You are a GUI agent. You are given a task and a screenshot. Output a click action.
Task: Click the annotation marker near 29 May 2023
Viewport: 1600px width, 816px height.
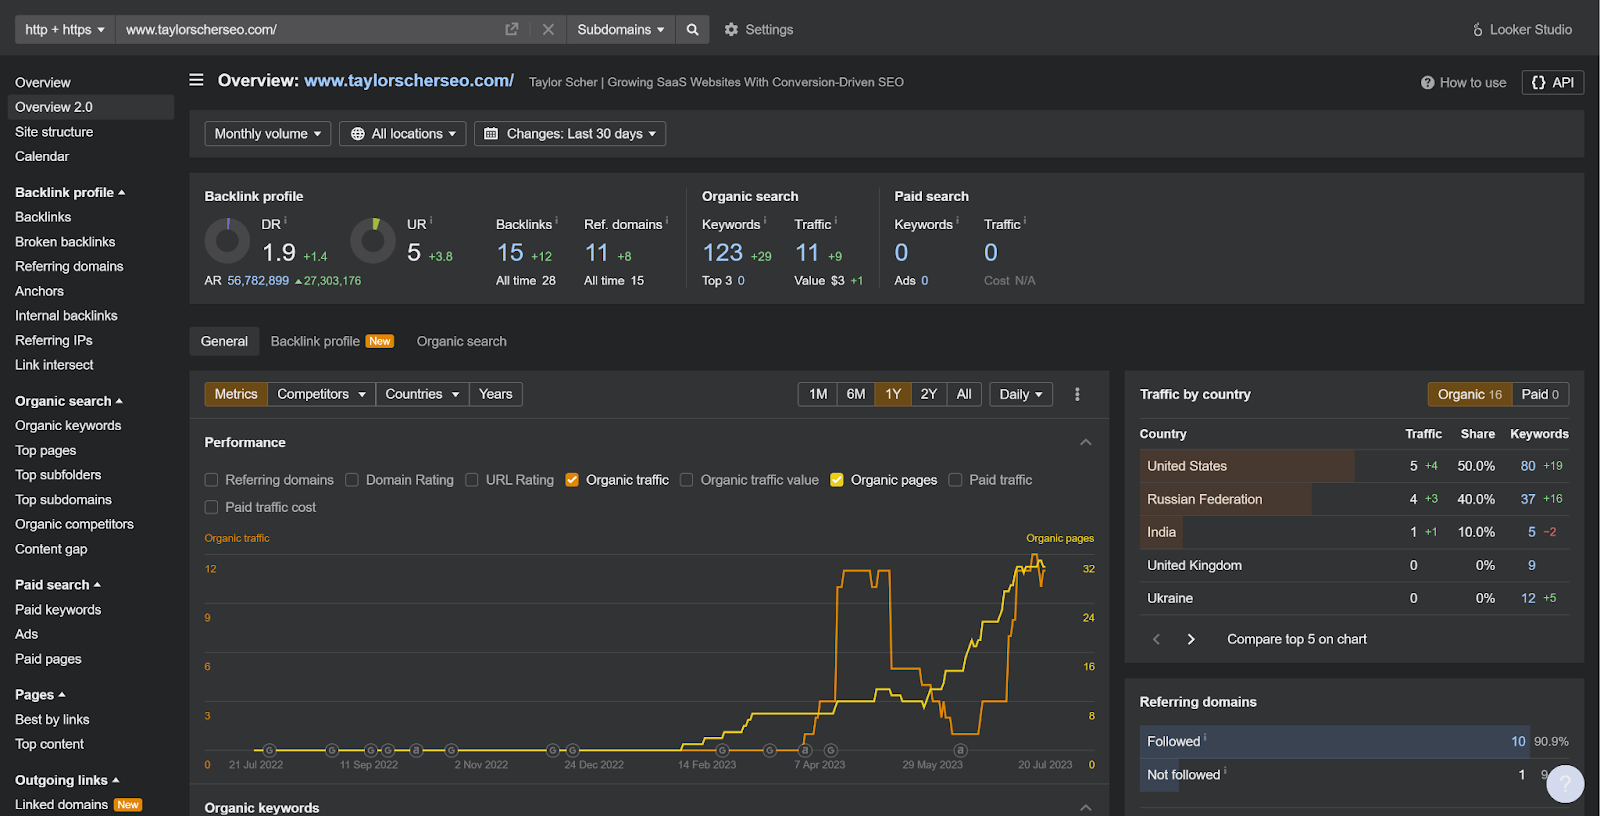pyautogui.click(x=960, y=750)
